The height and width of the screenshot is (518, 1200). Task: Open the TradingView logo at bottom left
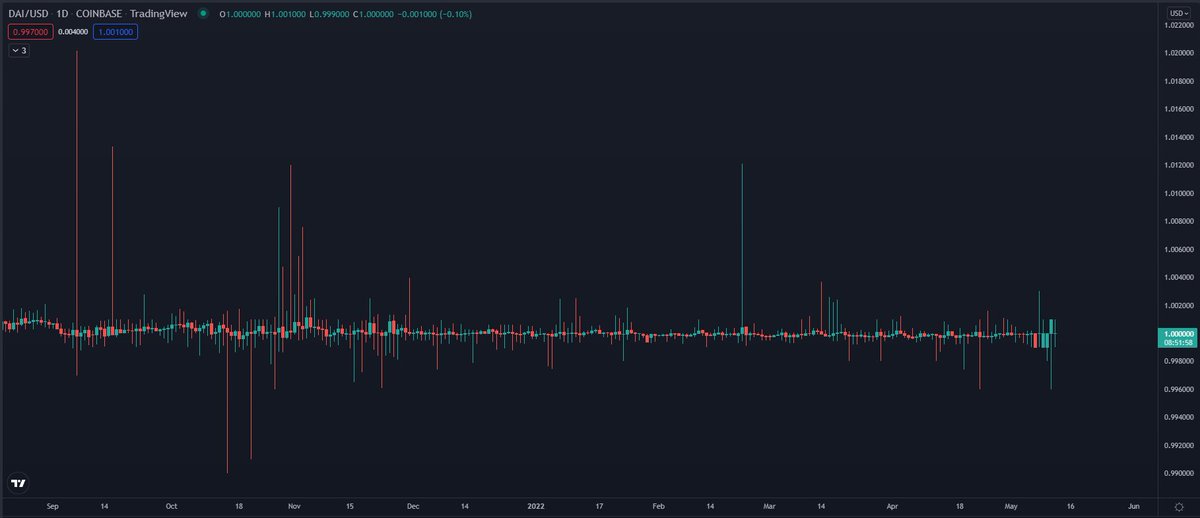pos(18,483)
